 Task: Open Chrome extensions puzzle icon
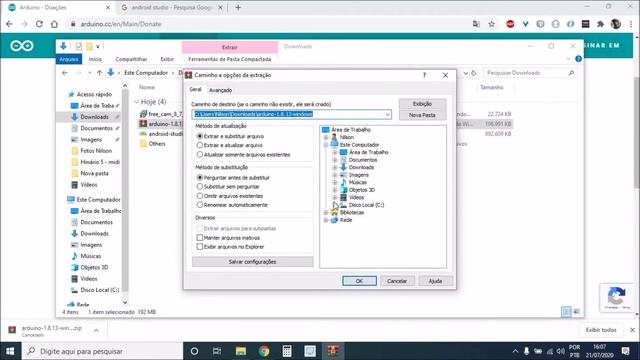click(600, 24)
